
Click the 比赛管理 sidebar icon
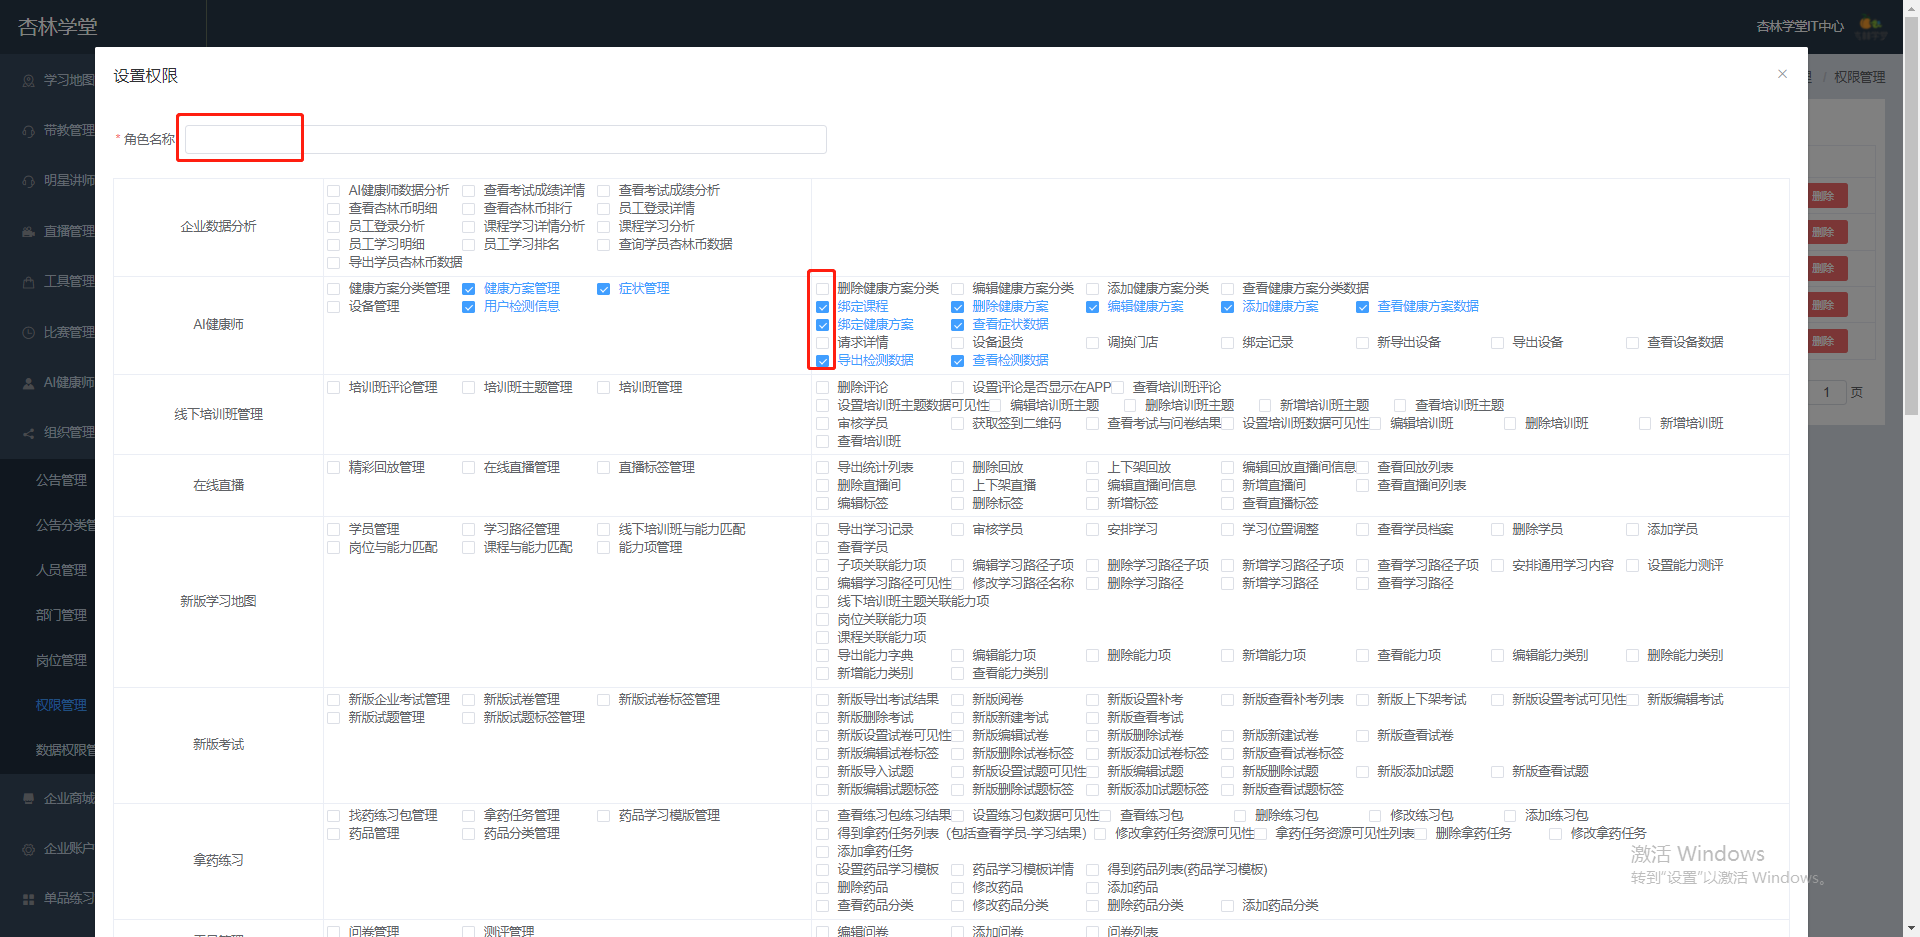point(28,332)
